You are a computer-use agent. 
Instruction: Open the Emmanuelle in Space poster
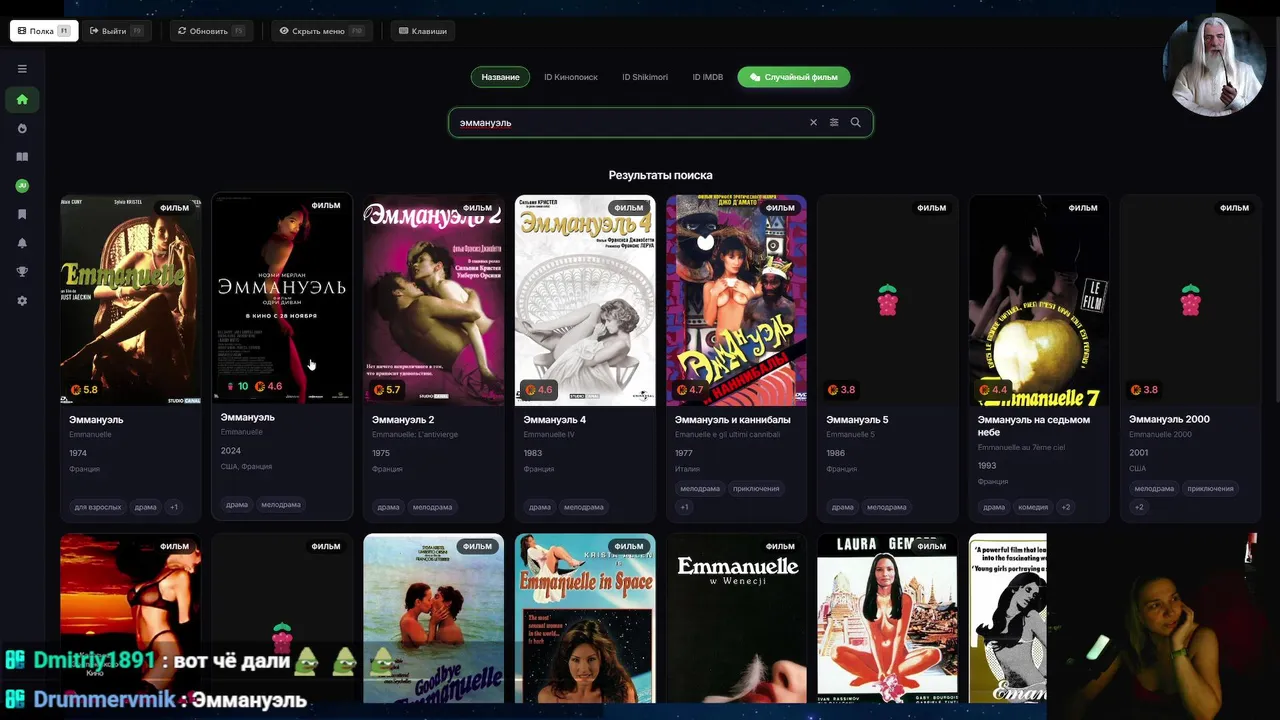[x=585, y=618]
